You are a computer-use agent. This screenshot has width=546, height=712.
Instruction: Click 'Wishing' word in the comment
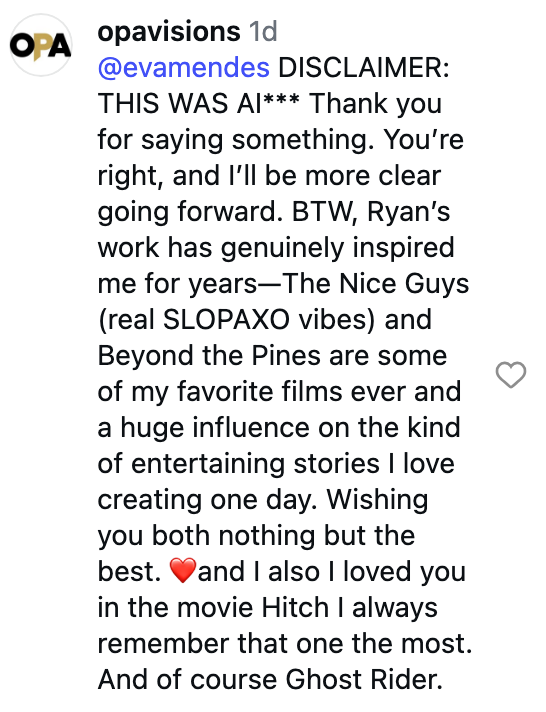(377, 499)
